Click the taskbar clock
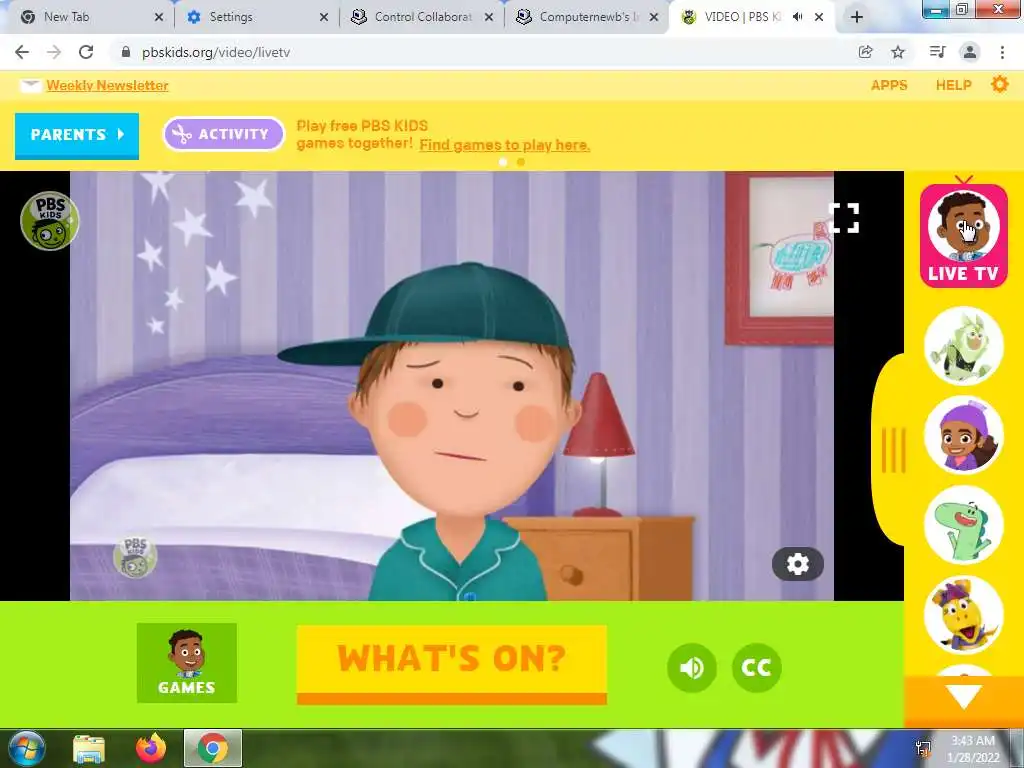Viewport: 1024px width, 768px height. [x=973, y=749]
